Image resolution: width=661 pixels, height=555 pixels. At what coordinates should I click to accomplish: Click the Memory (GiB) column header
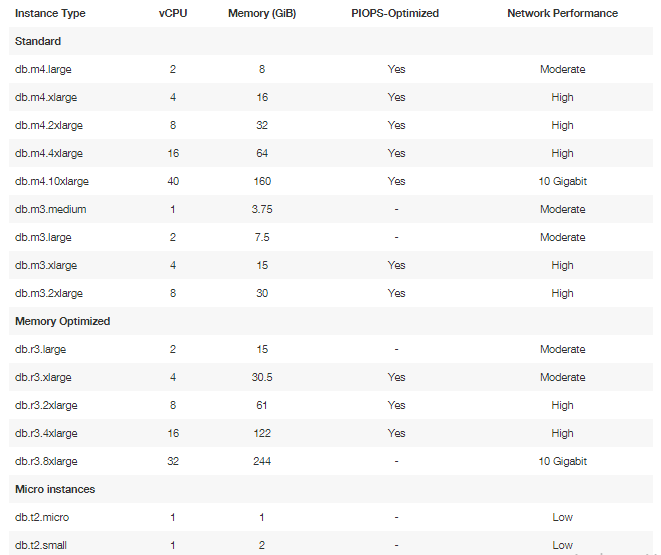pyautogui.click(x=262, y=13)
